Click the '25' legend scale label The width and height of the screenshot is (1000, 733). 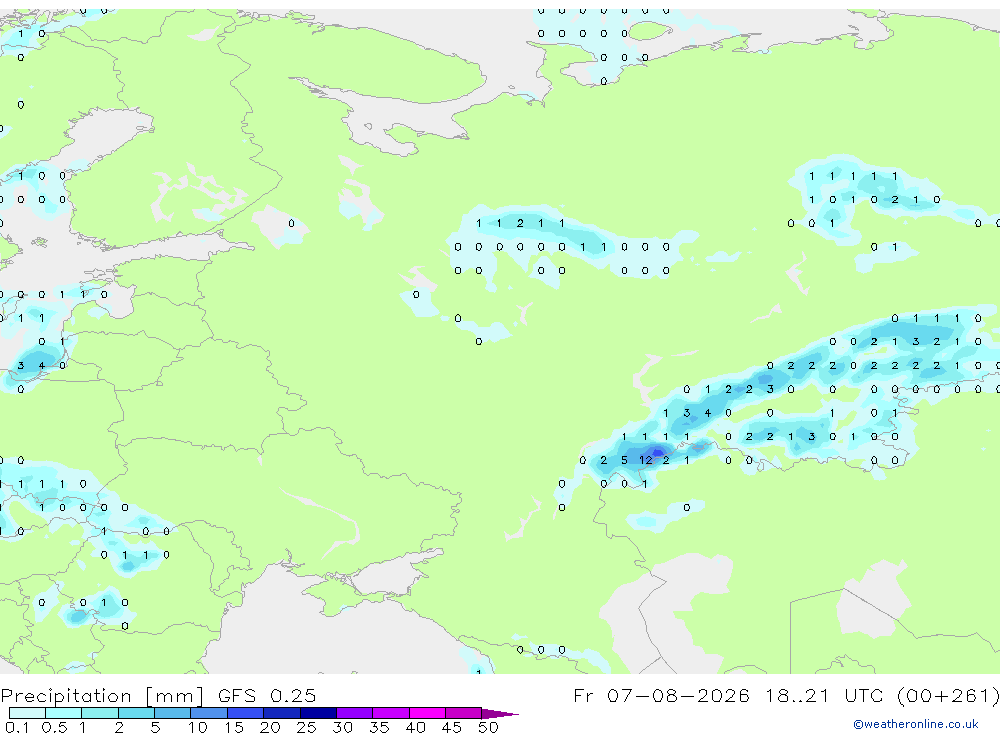point(306,727)
